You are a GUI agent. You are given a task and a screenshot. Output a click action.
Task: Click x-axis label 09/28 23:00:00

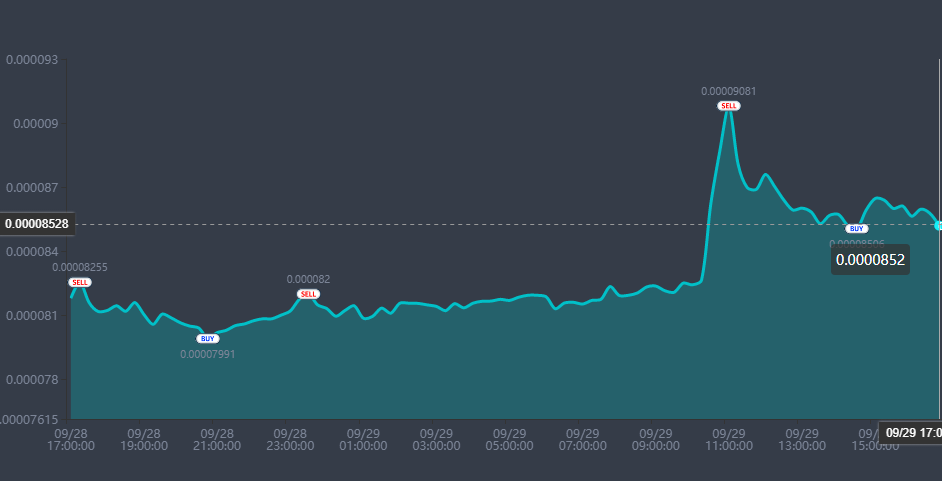[x=290, y=440]
